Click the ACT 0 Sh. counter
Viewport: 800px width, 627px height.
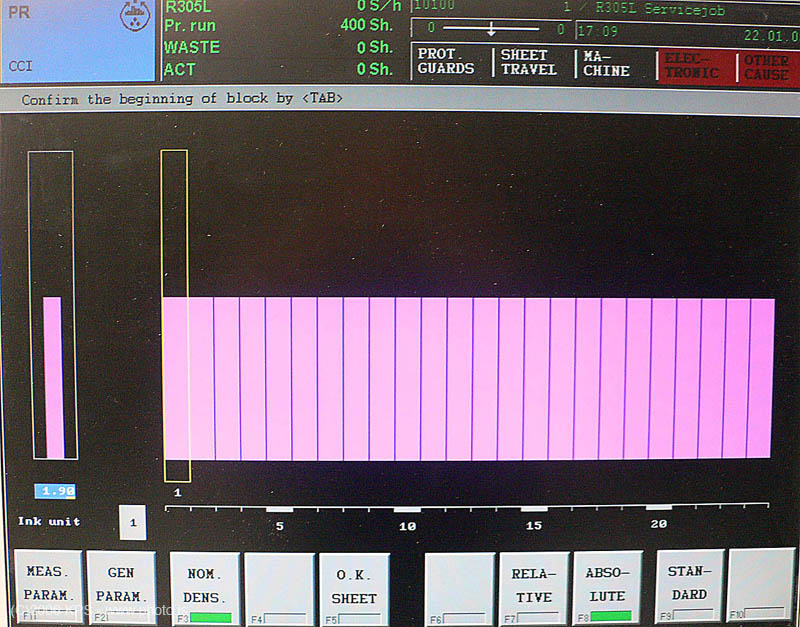pos(279,69)
